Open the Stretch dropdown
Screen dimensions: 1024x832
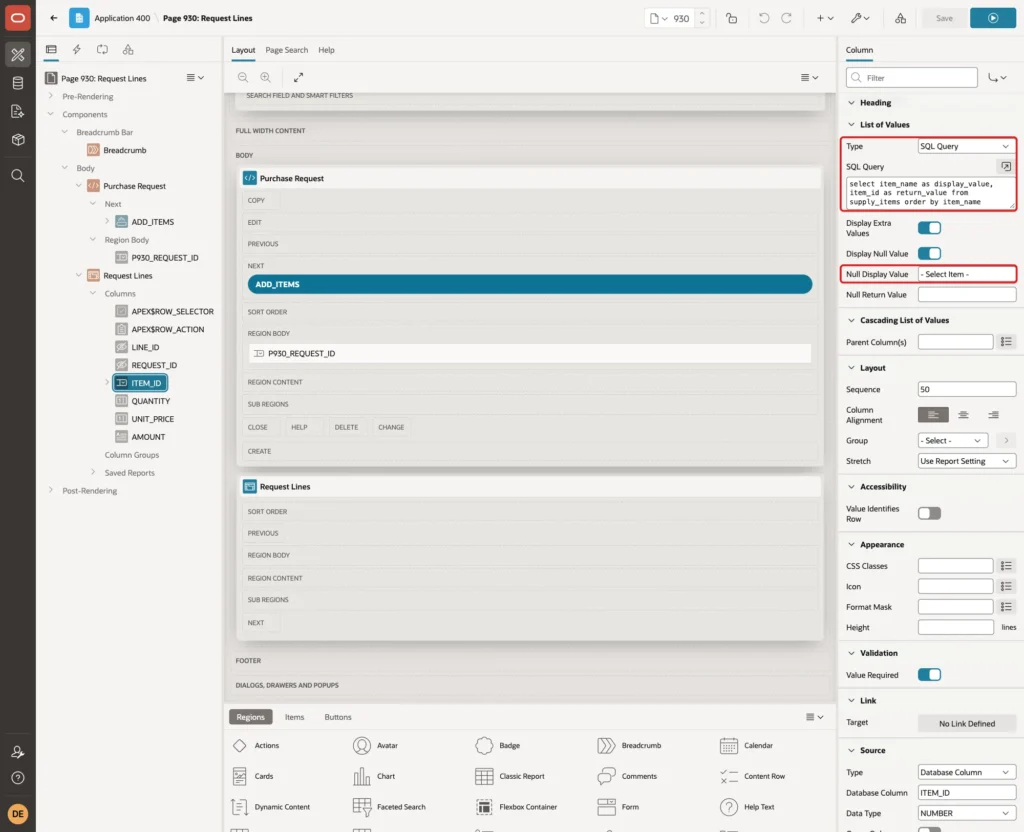tap(967, 461)
